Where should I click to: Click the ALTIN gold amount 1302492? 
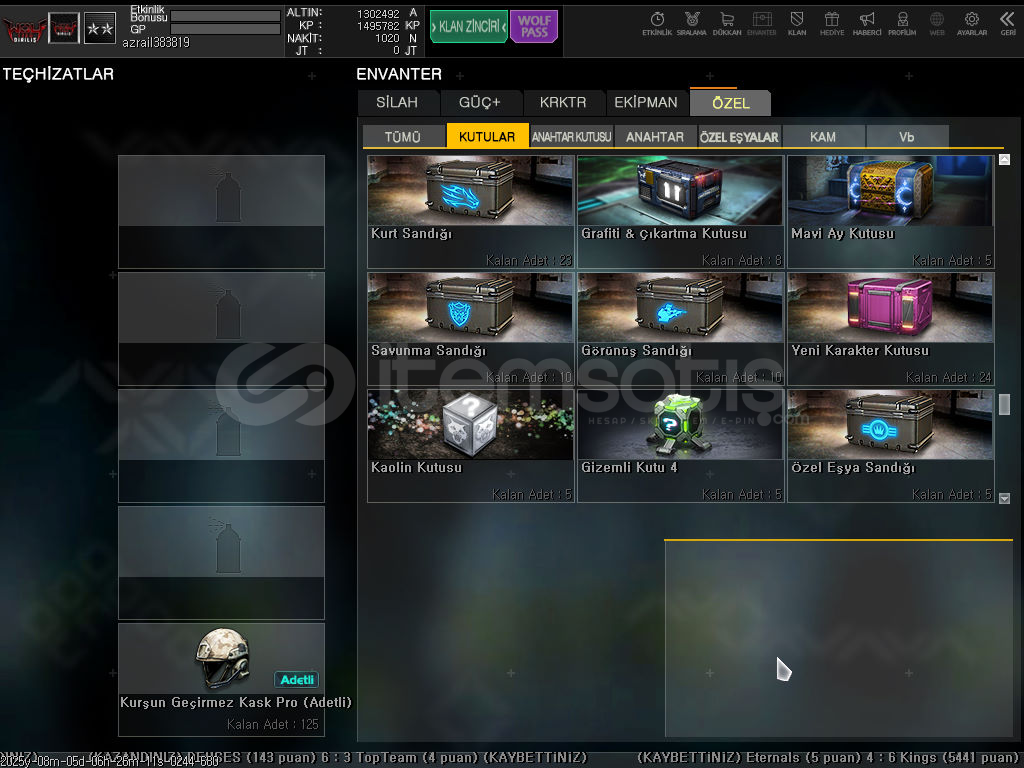click(378, 14)
